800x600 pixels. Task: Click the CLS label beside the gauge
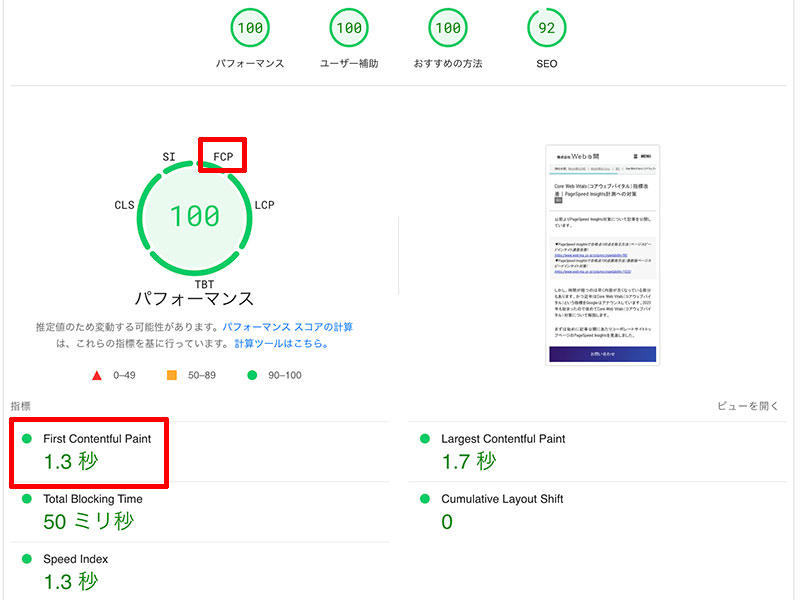click(x=124, y=205)
